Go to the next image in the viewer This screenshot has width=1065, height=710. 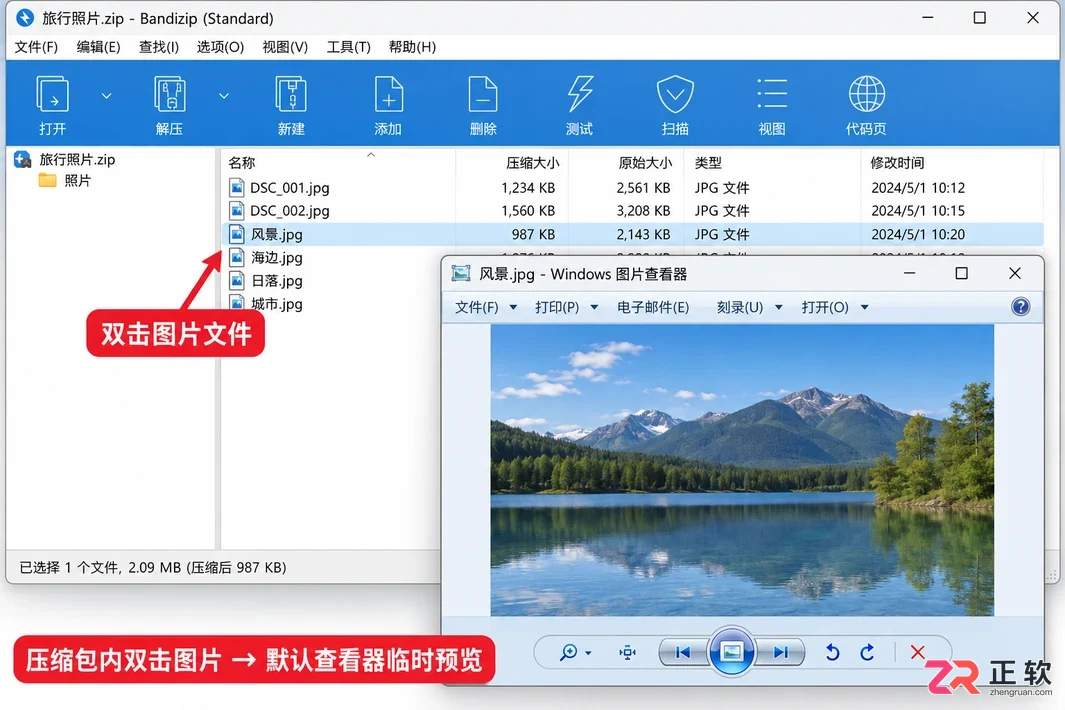click(x=780, y=652)
